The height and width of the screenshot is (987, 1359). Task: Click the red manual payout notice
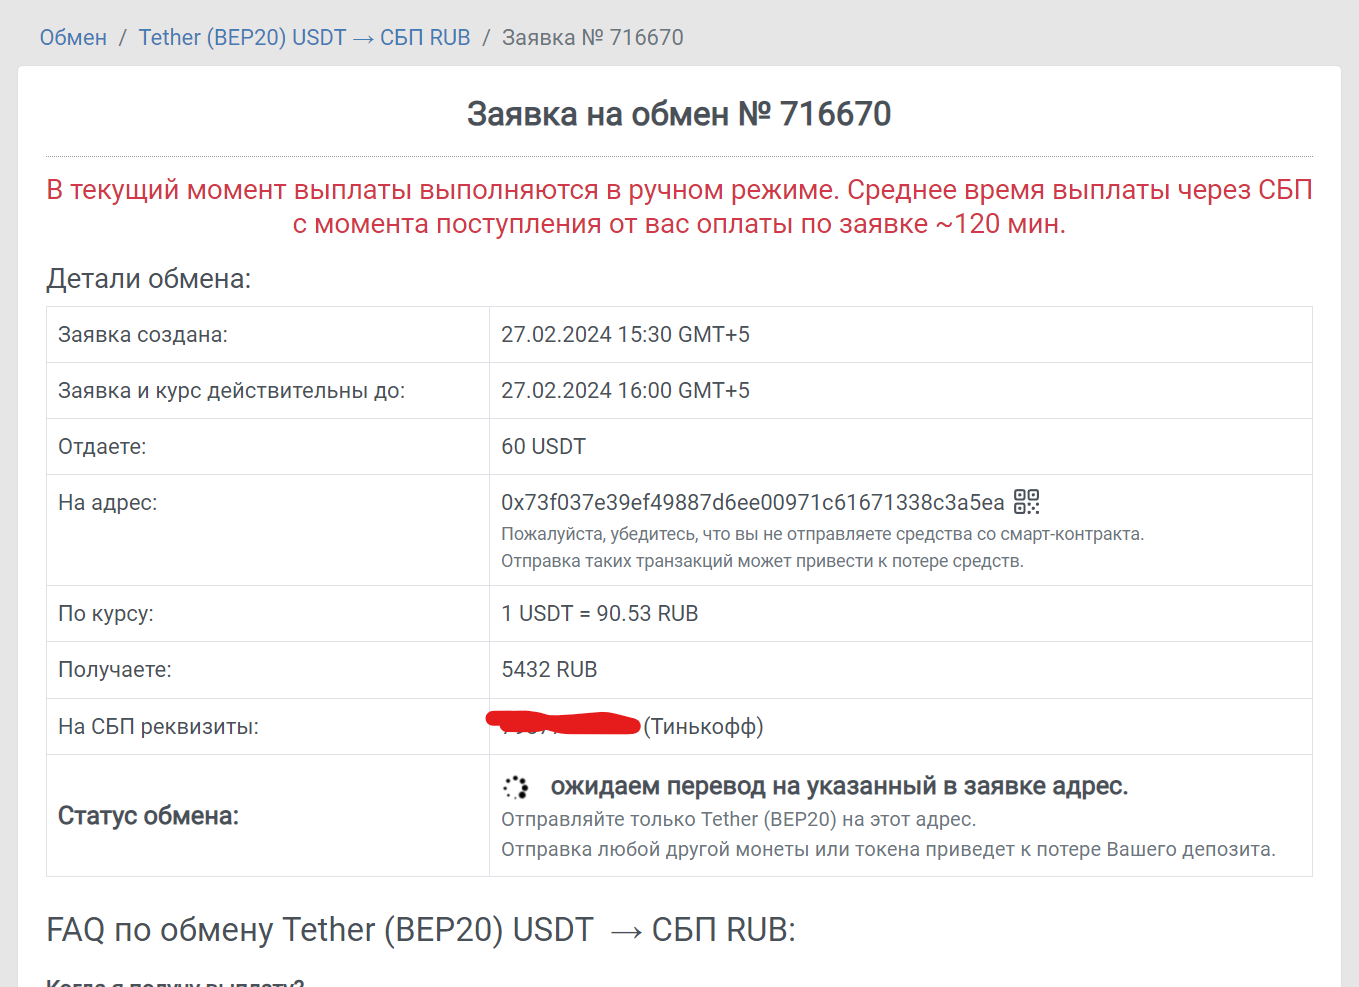pos(679,207)
